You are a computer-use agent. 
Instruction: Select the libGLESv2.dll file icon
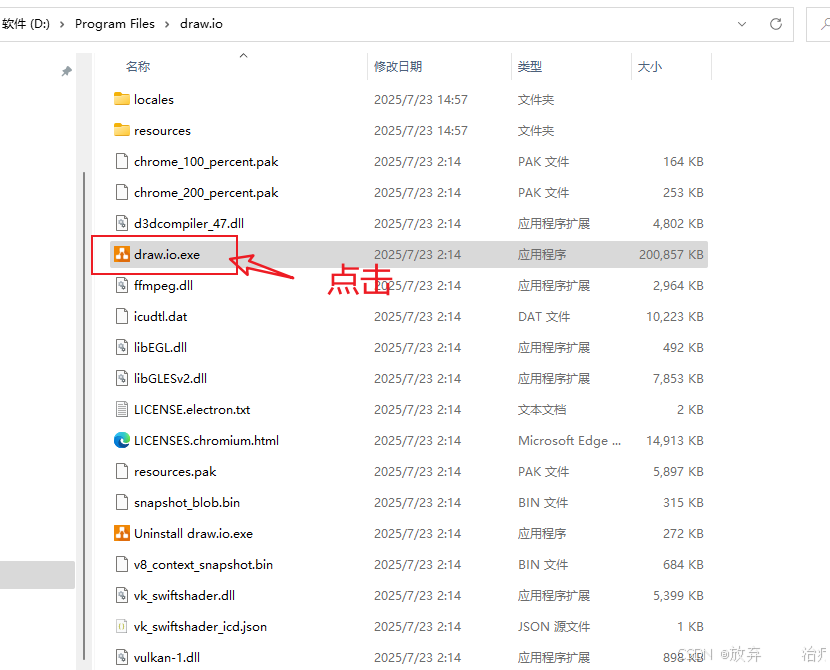coord(122,378)
